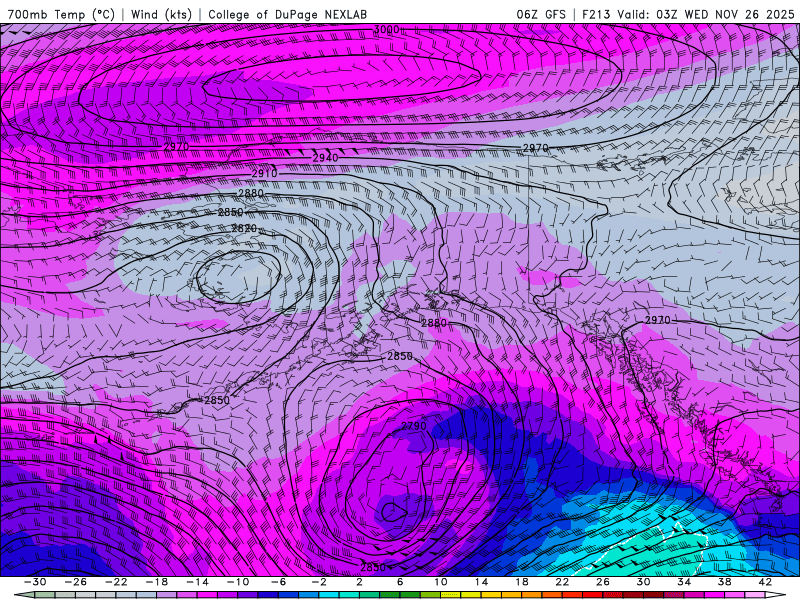This screenshot has height=600, width=800.
Task: Click the -14 legend value
Action: click(197, 582)
